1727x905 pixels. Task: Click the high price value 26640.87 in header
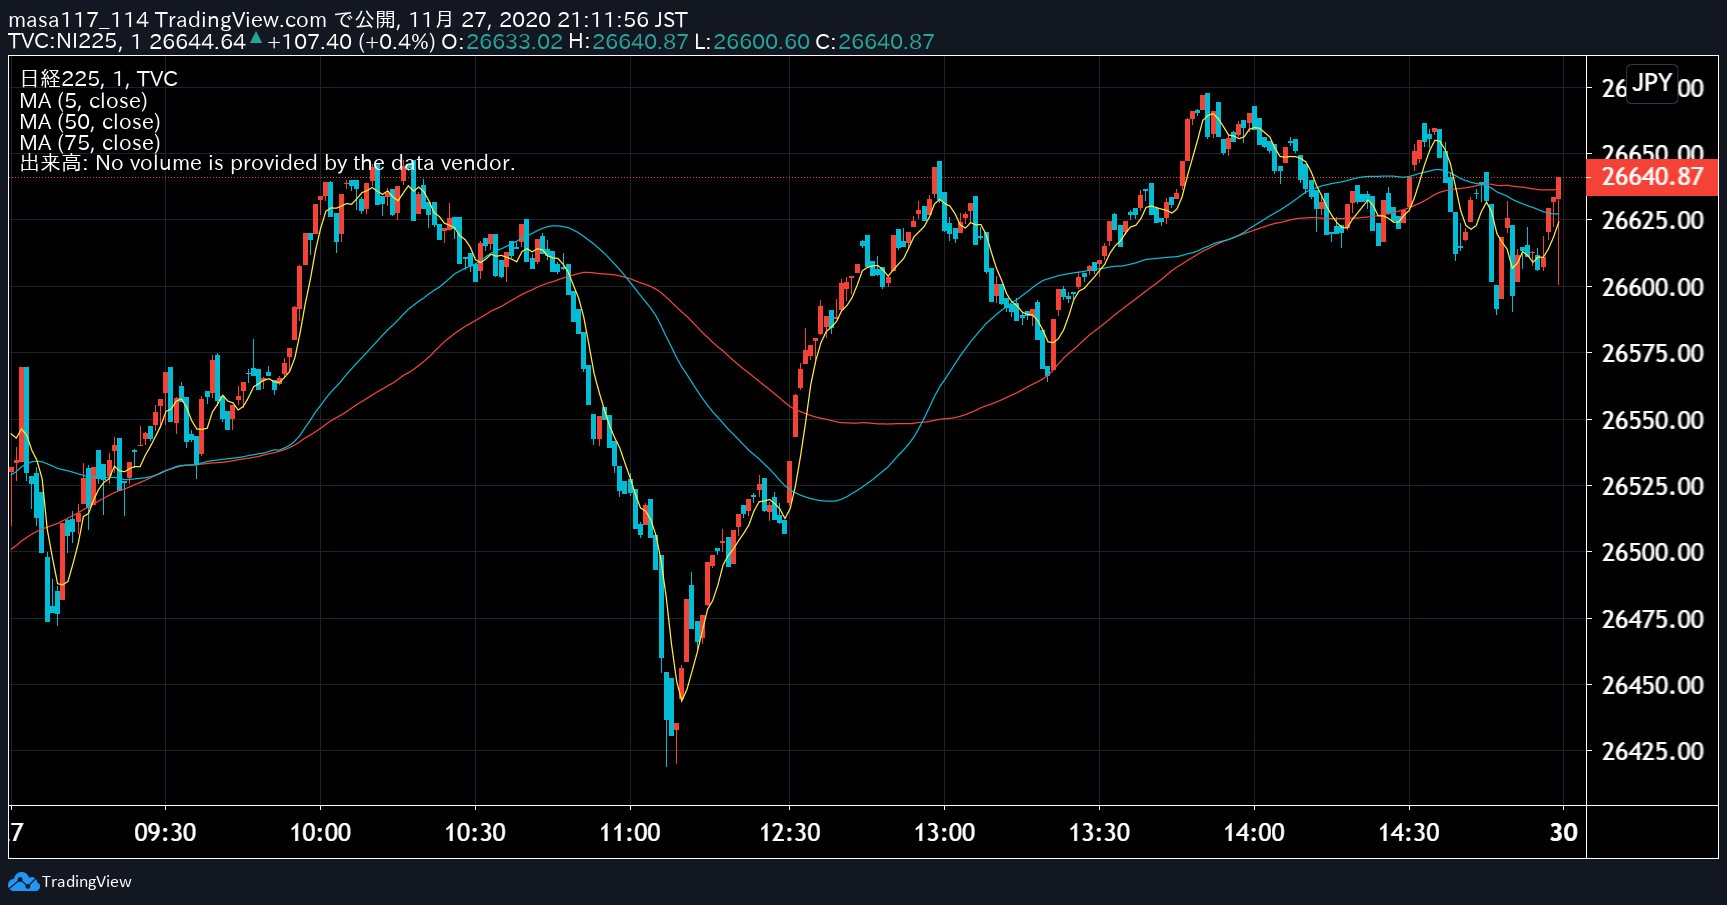tap(640, 42)
